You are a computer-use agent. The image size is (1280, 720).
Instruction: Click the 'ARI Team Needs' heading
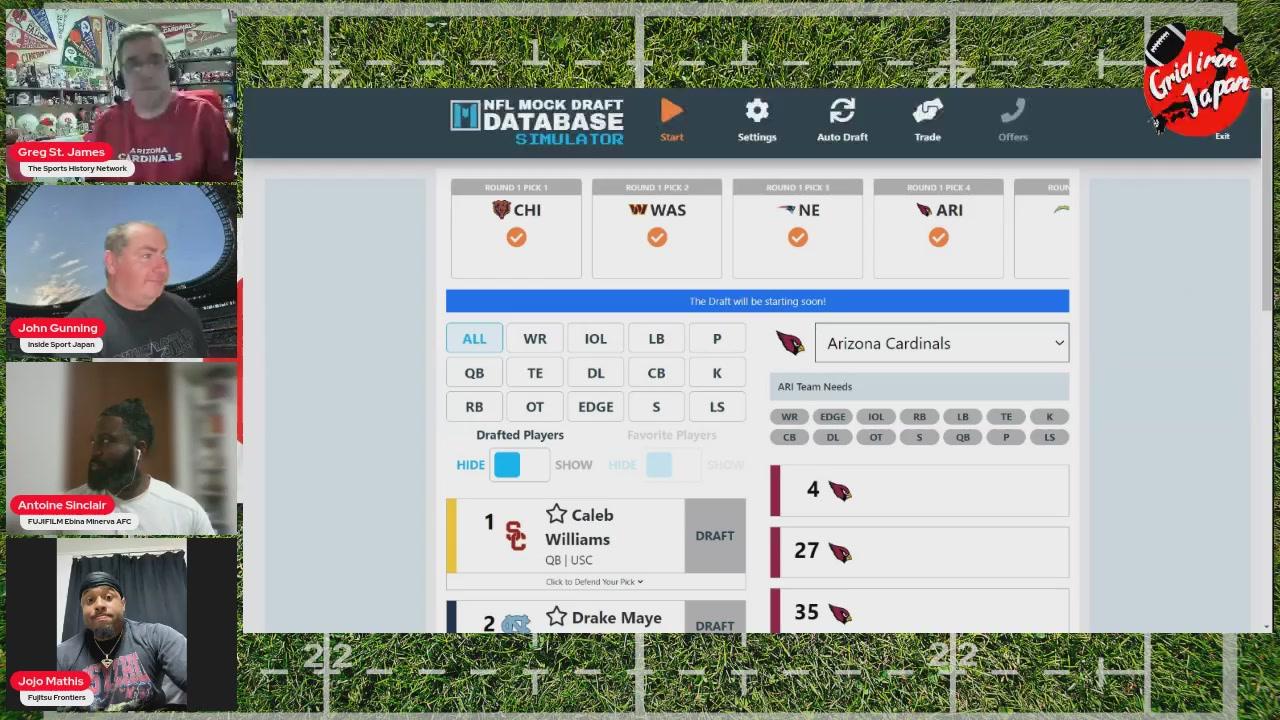(815, 387)
